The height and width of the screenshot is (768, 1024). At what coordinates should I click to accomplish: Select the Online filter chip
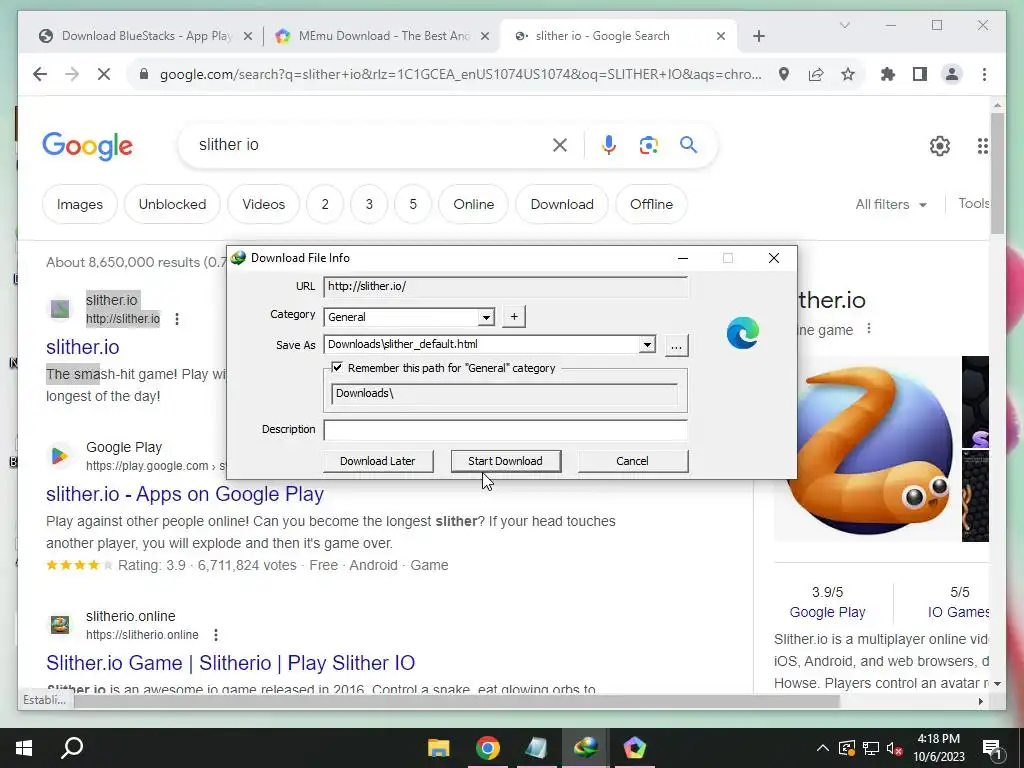473,204
